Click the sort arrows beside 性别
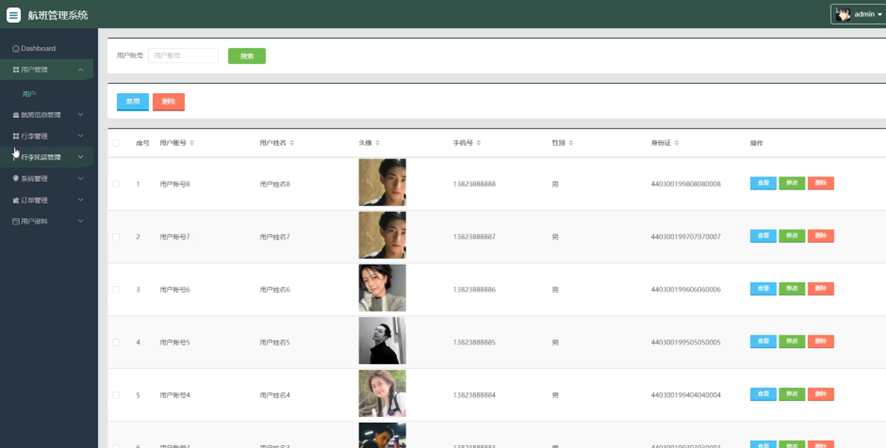Screen dimensions: 886x448 tap(571, 143)
